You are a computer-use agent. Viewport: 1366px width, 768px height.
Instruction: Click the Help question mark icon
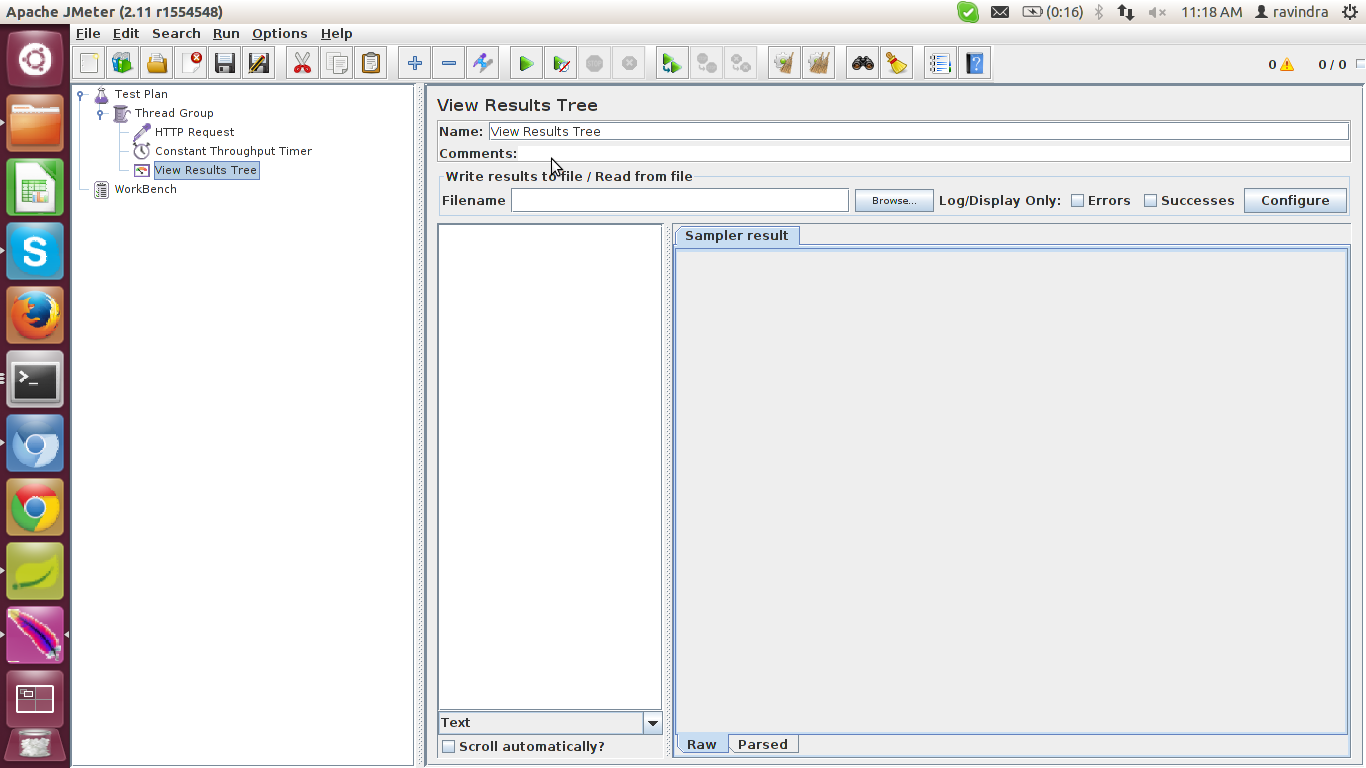point(975,64)
